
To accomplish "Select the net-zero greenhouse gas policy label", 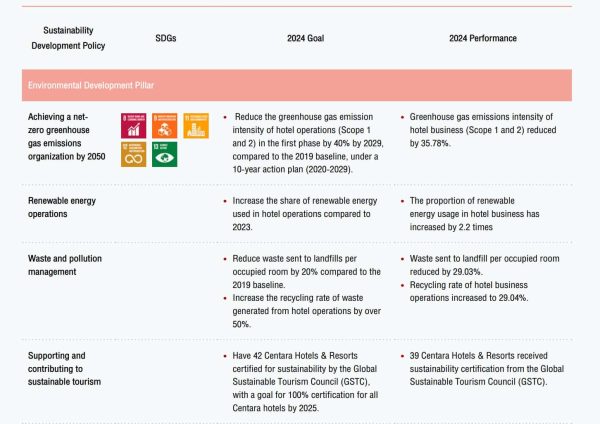I will 67,137.
